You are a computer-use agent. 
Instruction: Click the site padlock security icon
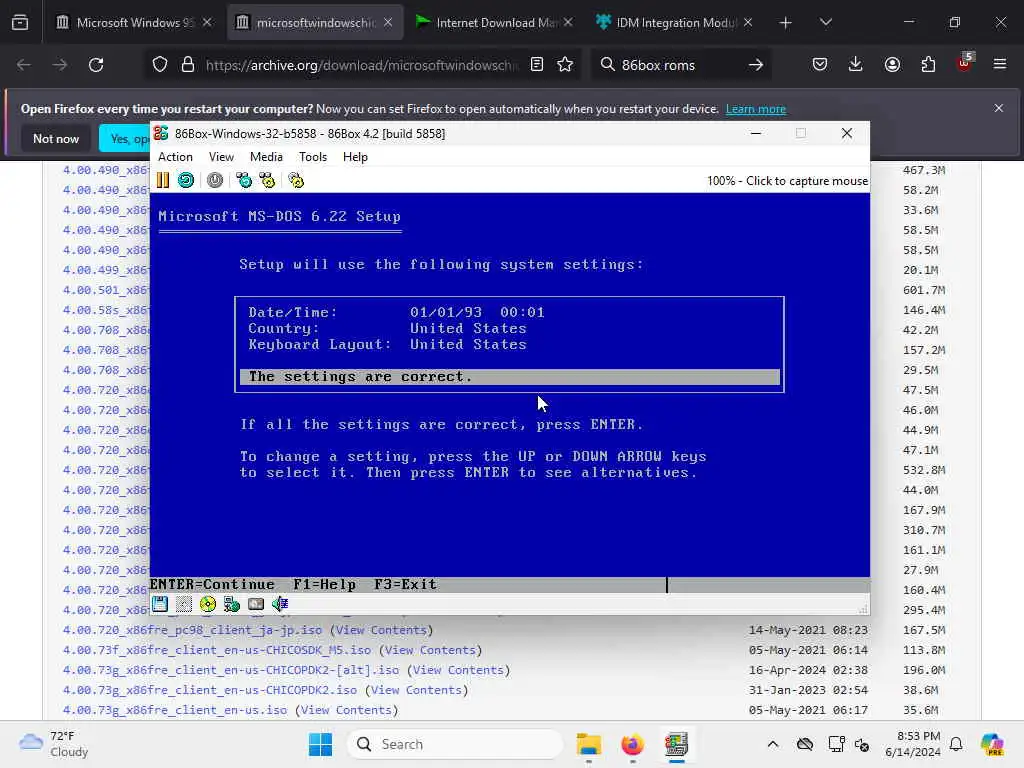[x=188, y=65]
